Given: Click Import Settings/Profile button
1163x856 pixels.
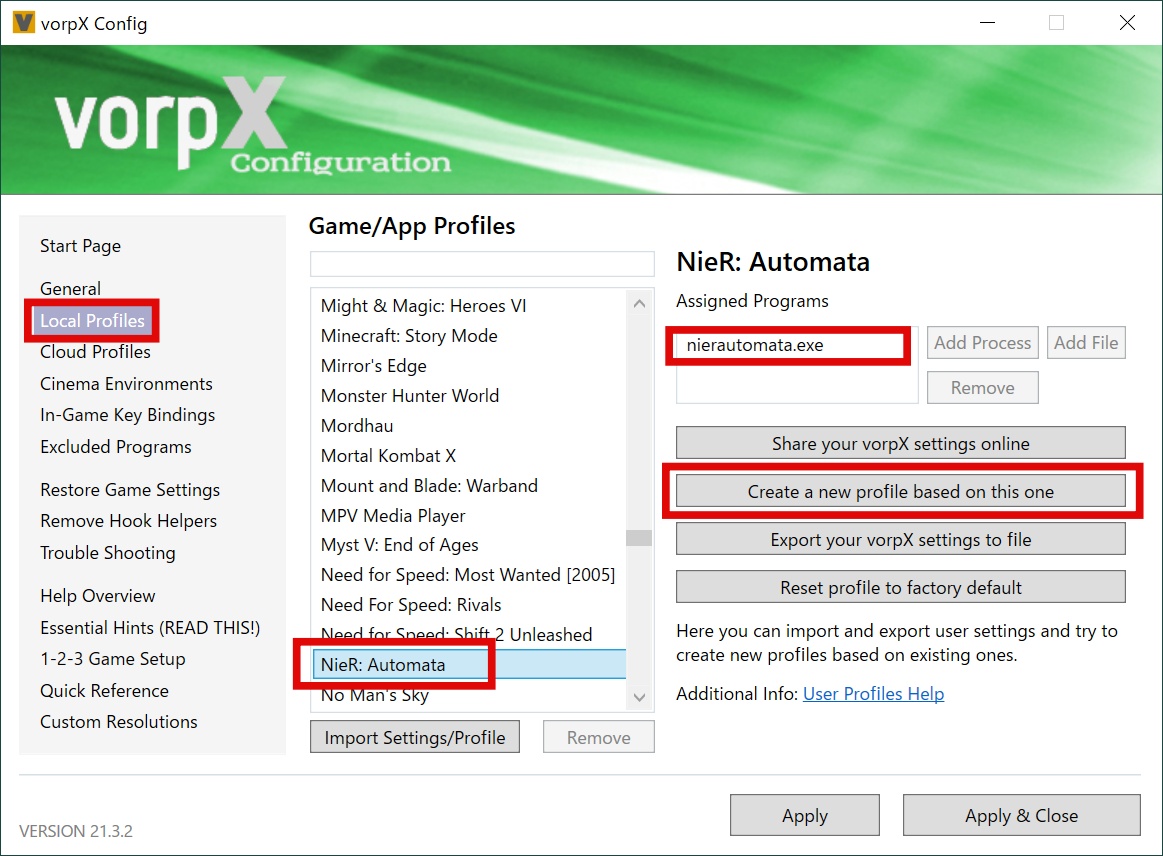Looking at the screenshot, I should 415,738.
